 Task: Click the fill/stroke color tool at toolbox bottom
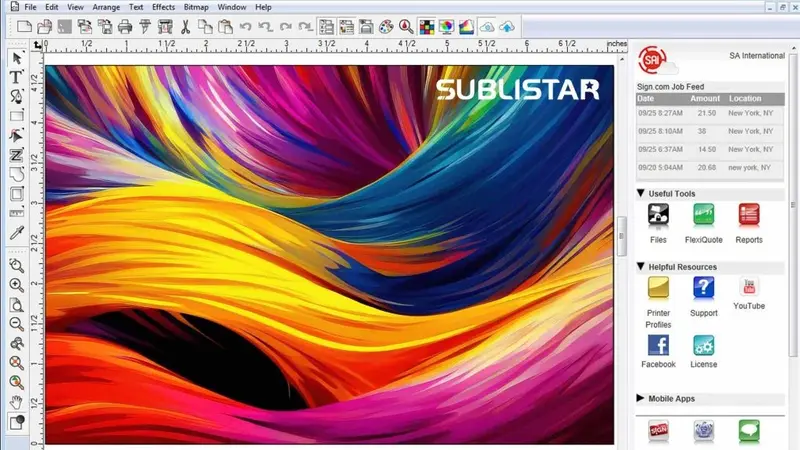[x=16, y=422]
